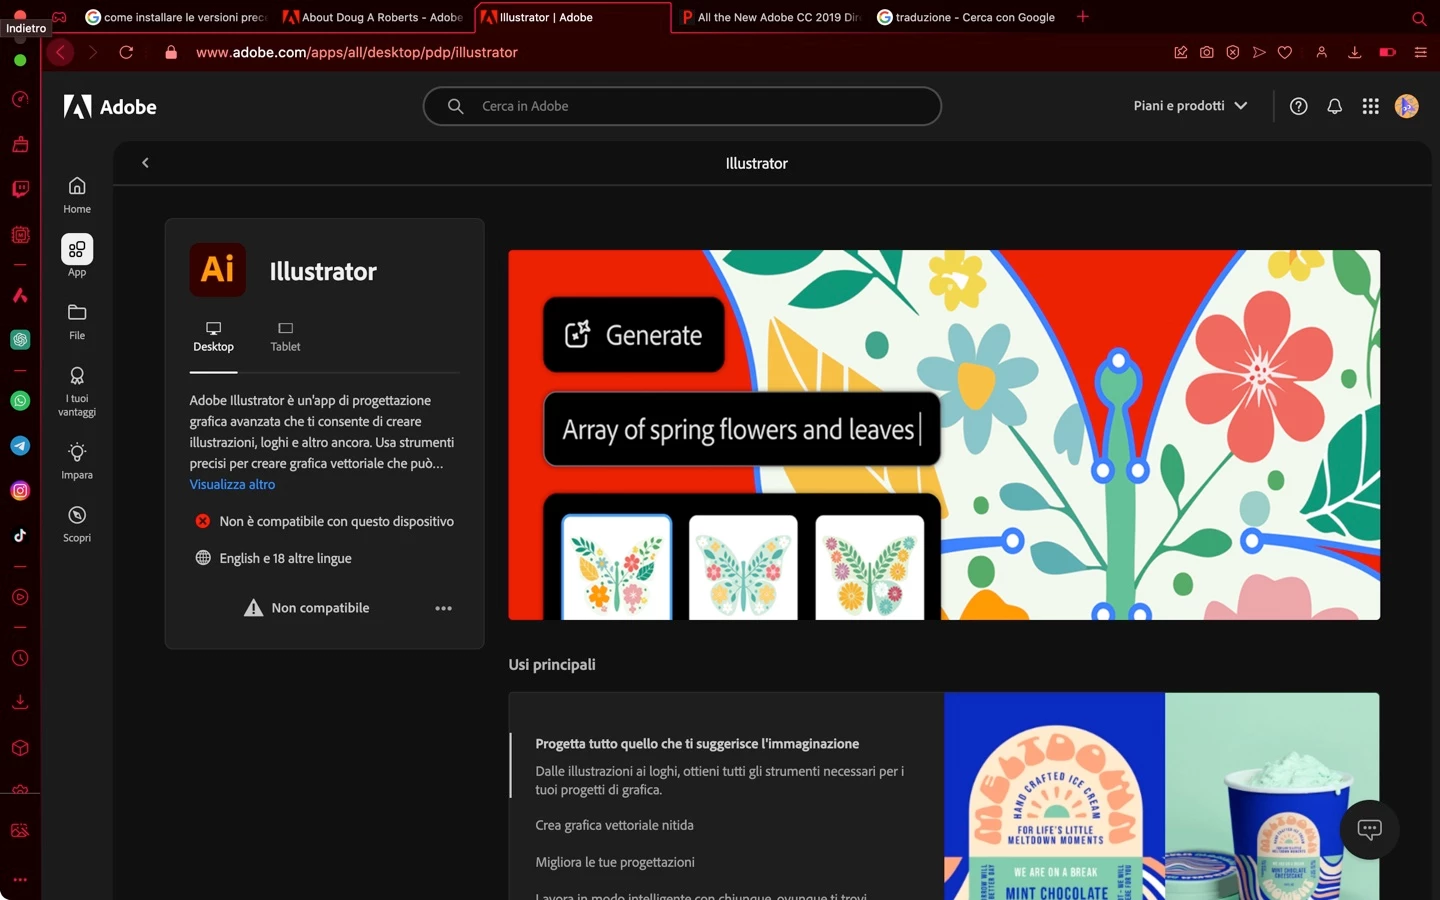Open sidebar more options three dots
The image size is (1440, 900).
[20, 880]
